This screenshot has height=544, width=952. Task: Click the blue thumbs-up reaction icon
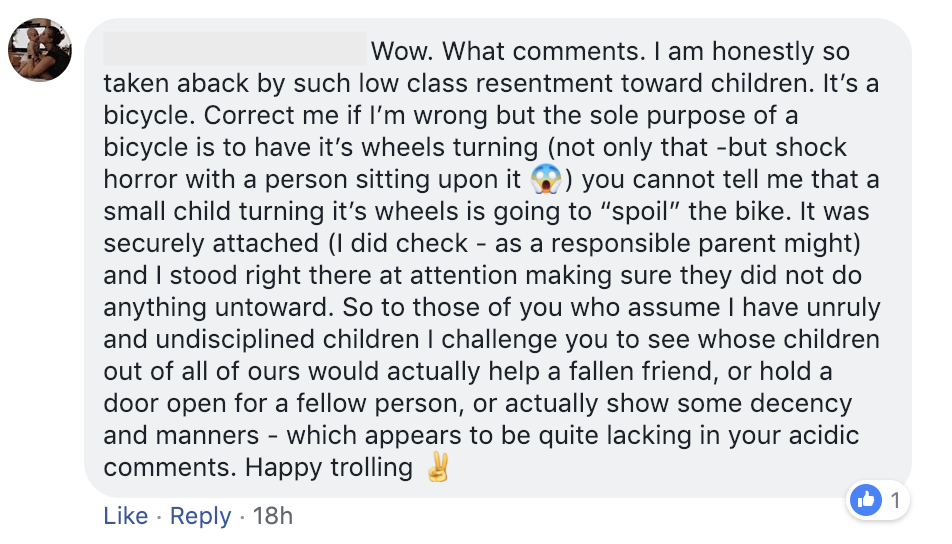click(866, 500)
